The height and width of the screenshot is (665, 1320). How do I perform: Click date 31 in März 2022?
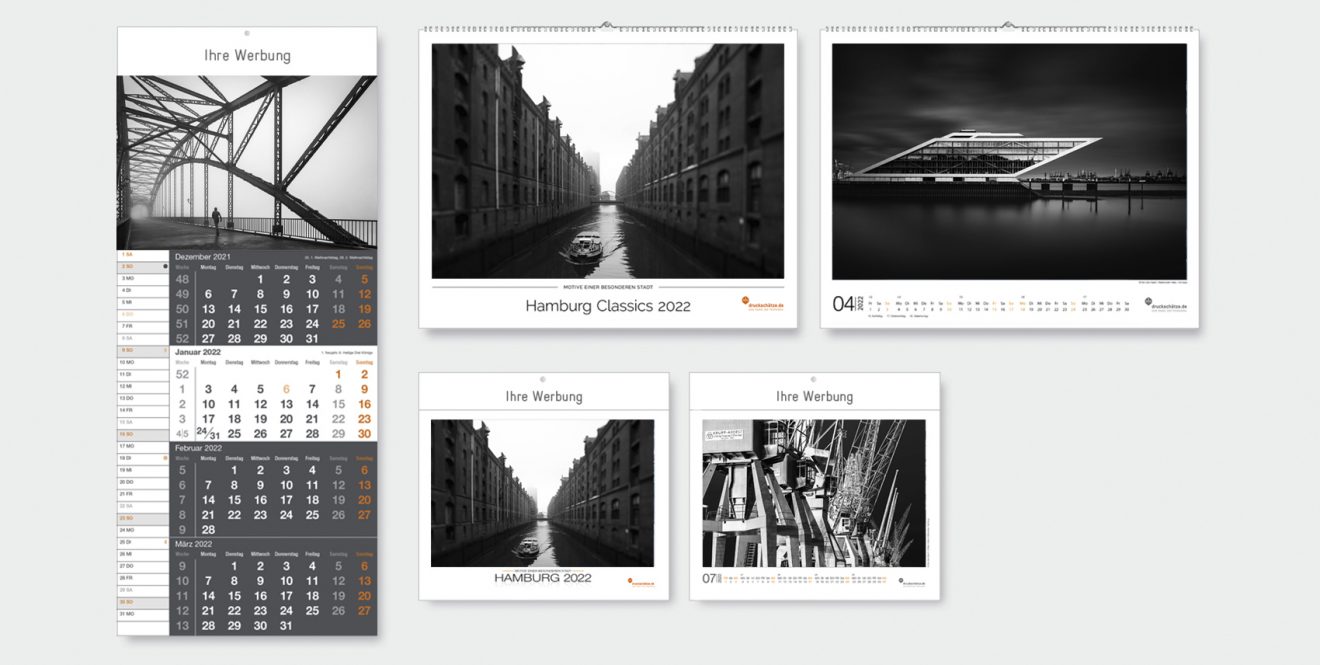286,626
